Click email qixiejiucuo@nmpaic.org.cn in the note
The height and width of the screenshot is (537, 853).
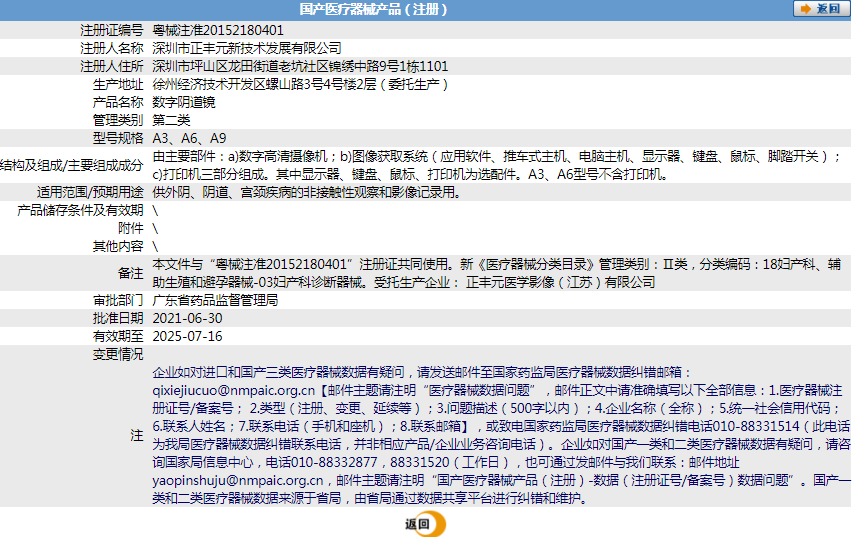tap(233, 390)
